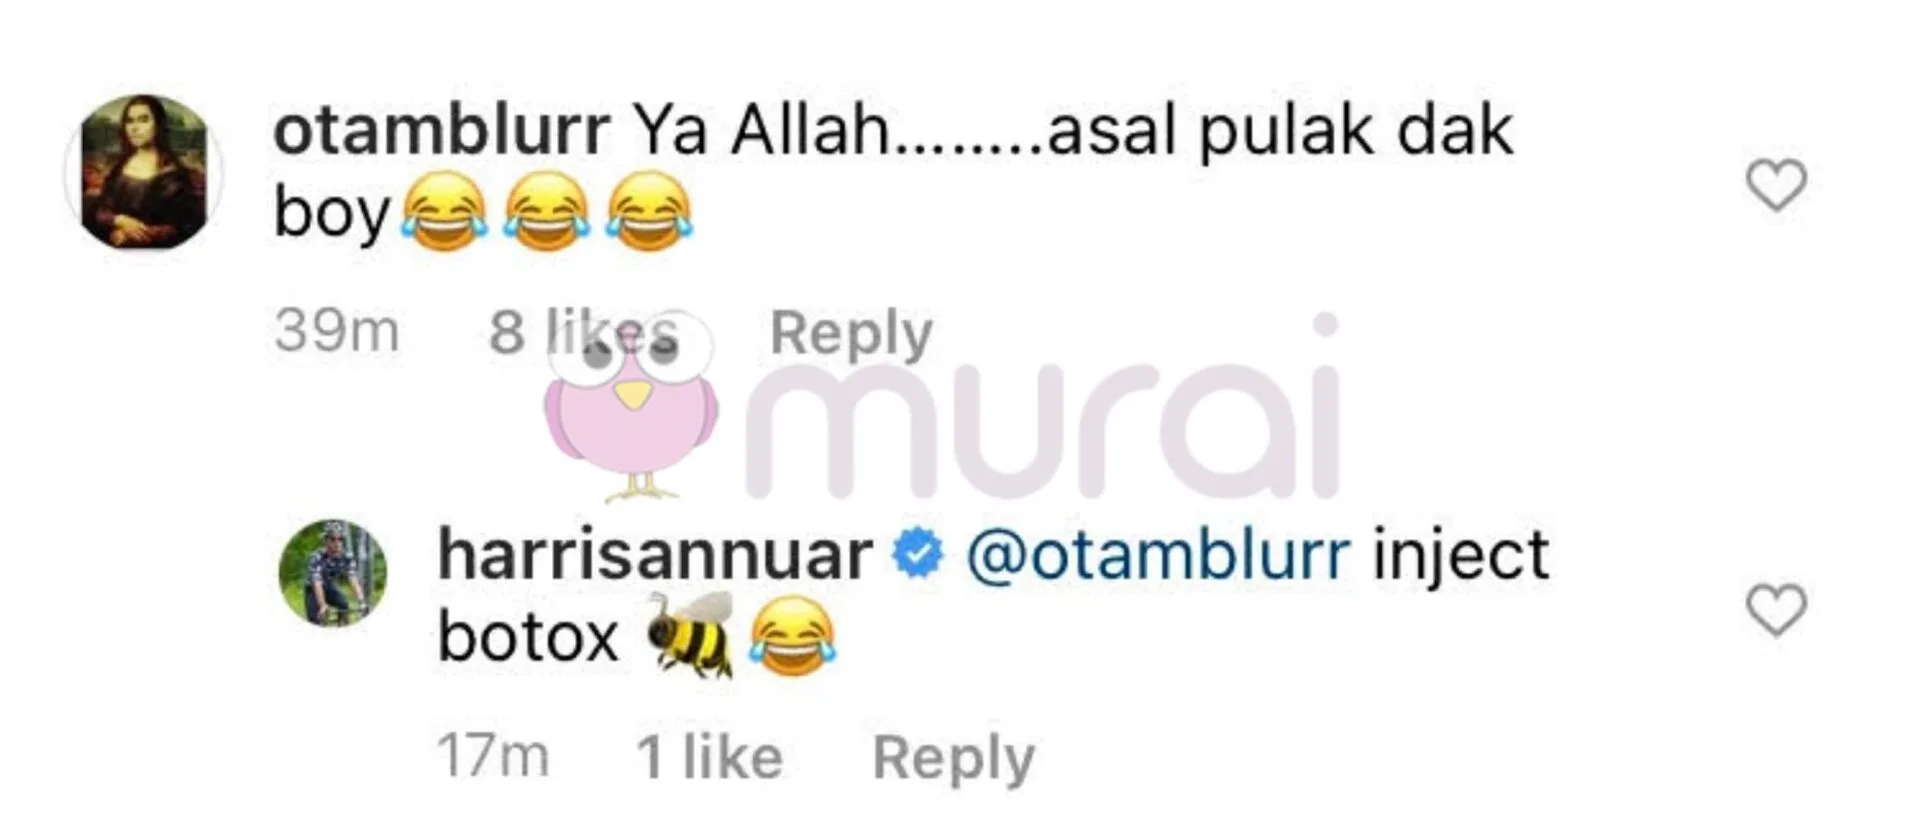
Task: Click the laughing emoji after the bee
Action: 793,636
